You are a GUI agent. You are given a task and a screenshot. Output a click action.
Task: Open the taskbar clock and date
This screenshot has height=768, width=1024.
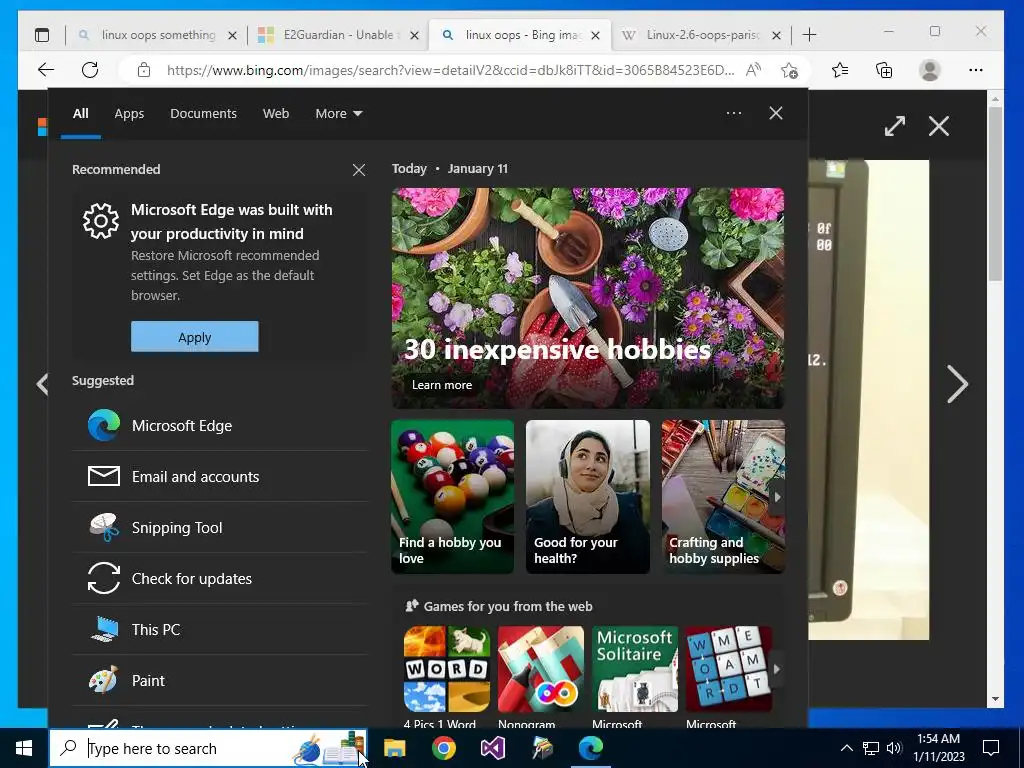point(938,748)
